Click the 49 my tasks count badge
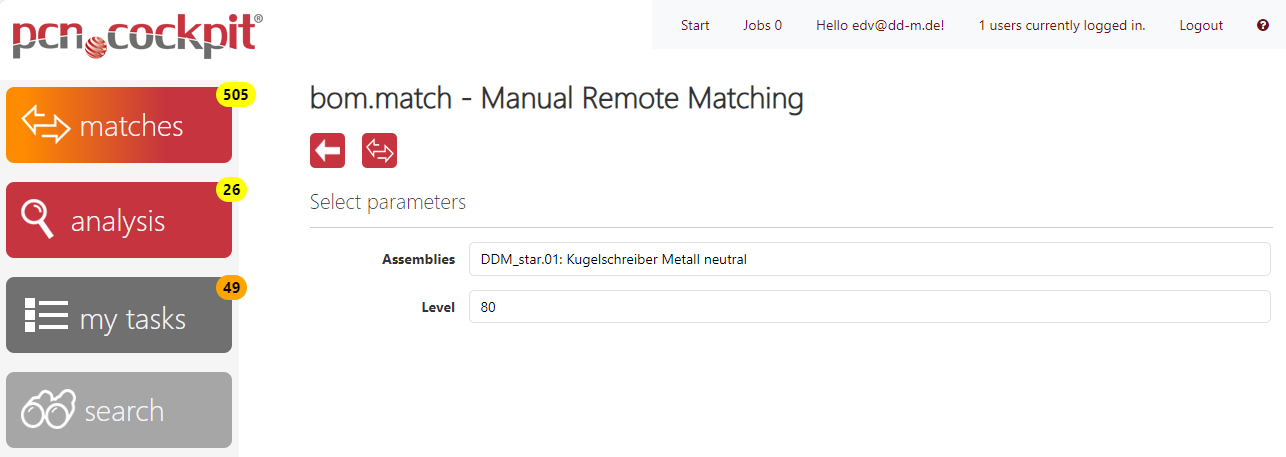 coord(232,288)
